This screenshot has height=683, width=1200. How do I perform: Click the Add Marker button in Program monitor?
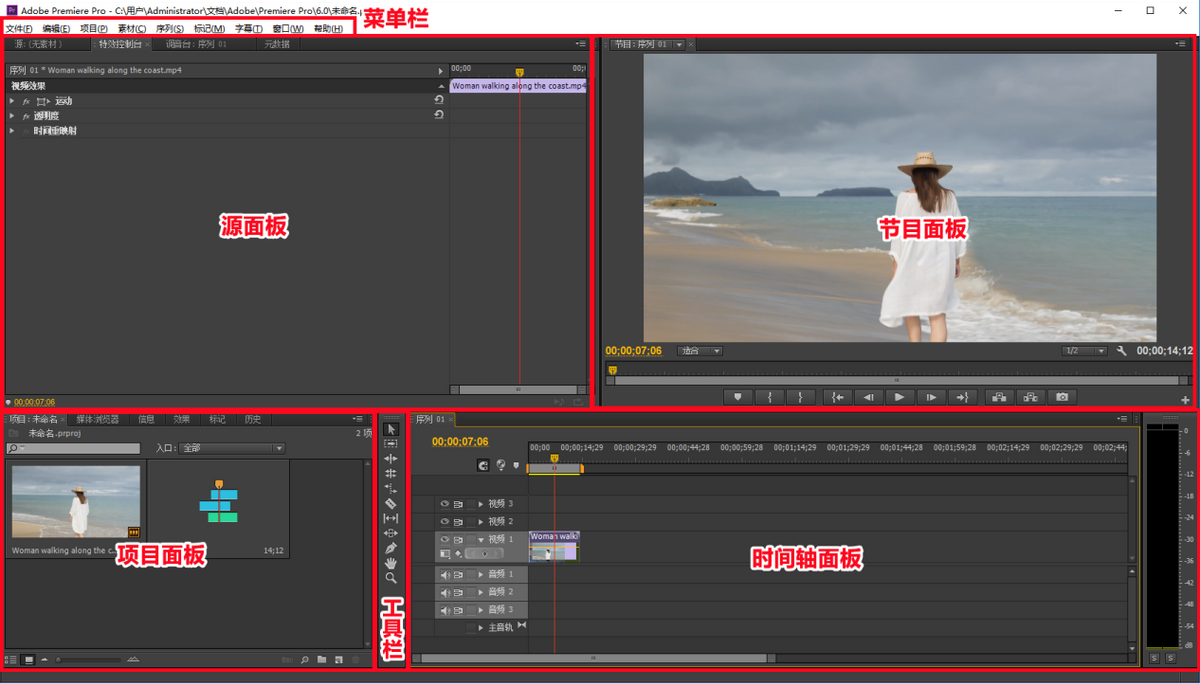coord(738,397)
